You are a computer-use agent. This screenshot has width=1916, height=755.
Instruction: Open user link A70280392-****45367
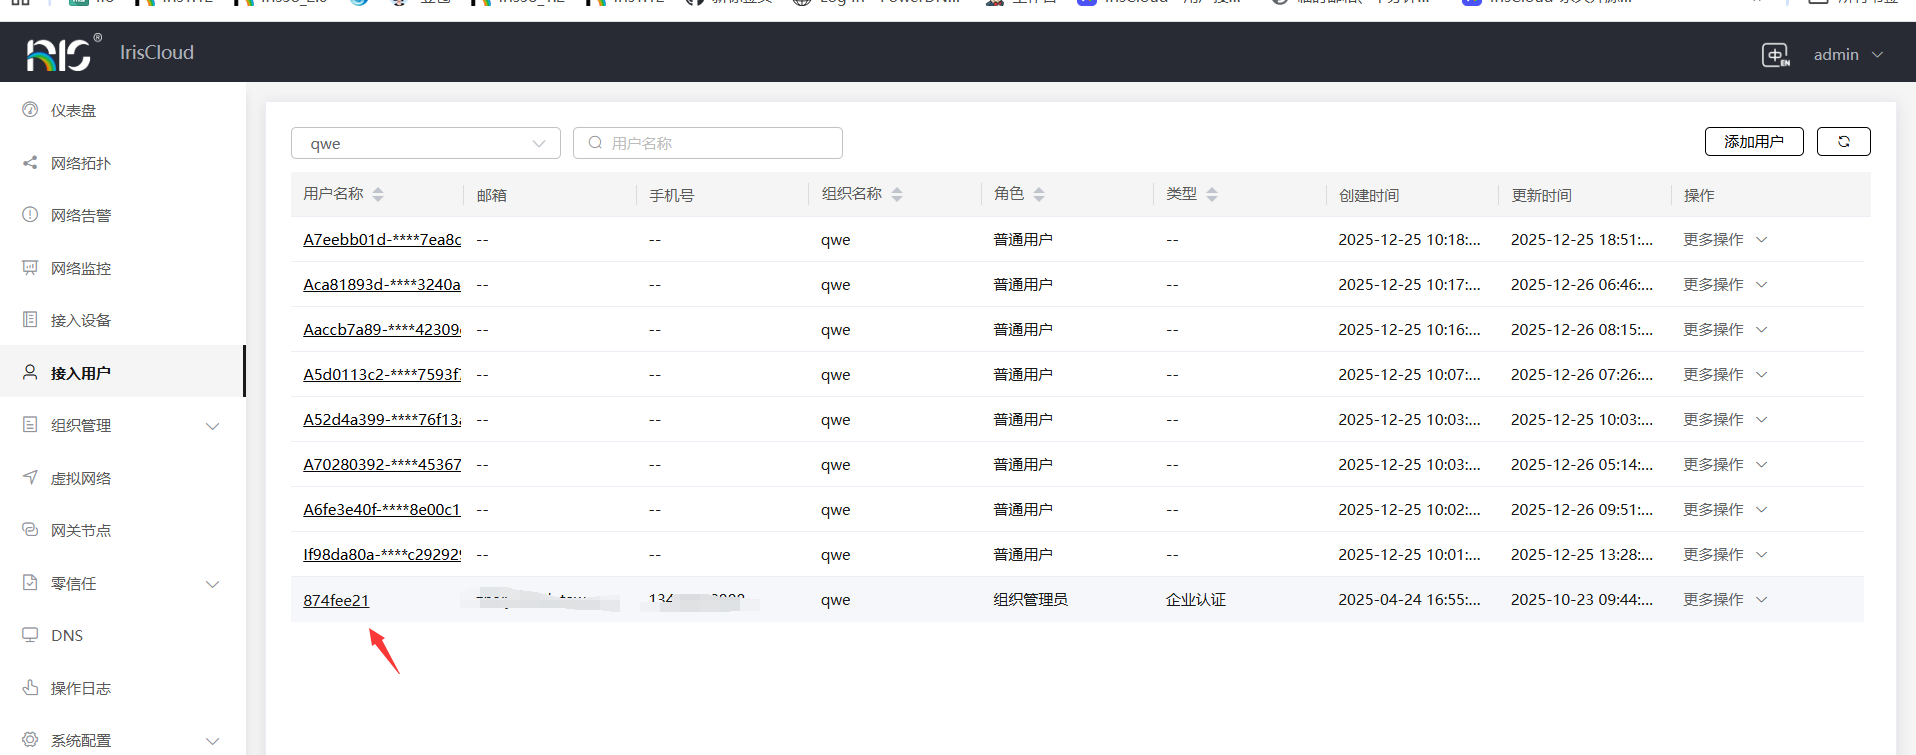pos(382,465)
